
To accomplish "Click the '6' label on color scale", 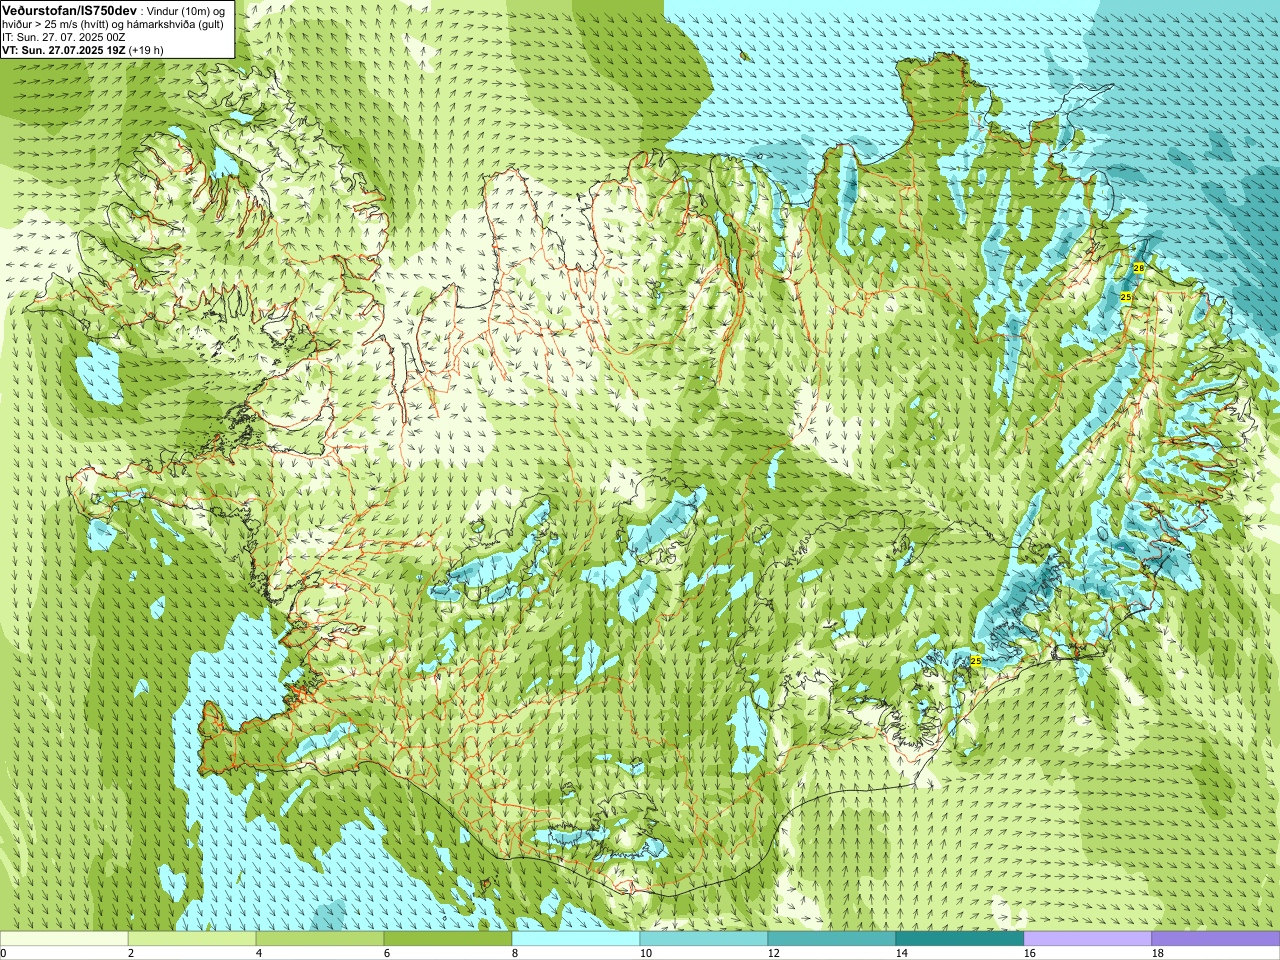I will click(387, 953).
